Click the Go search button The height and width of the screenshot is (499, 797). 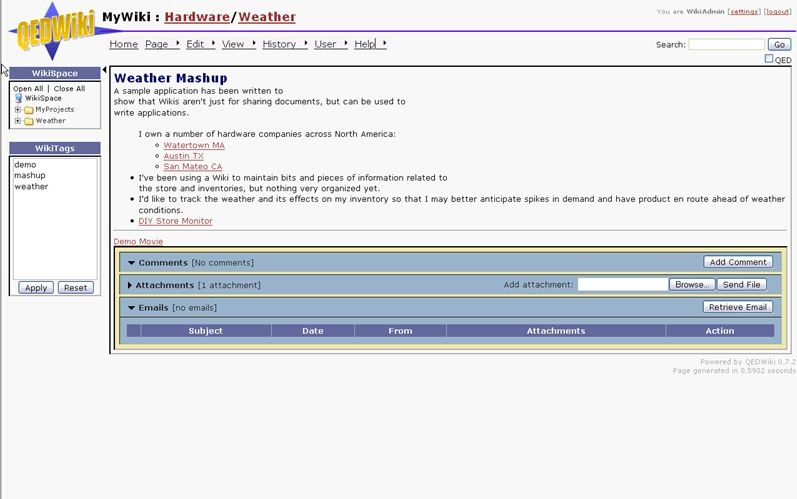pyautogui.click(x=779, y=45)
